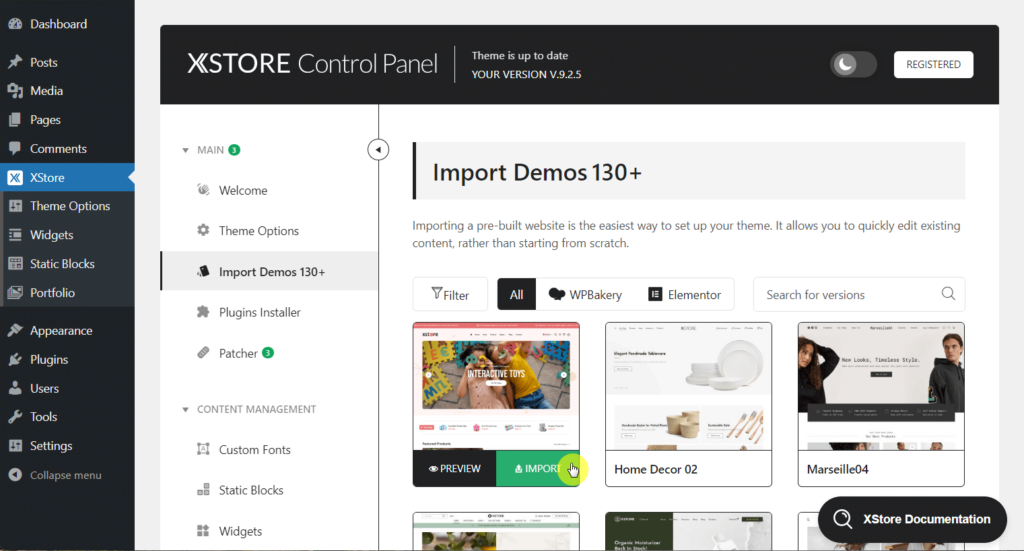Click the Portfolio icon in sidebar
1024x551 pixels.
[15, 292]
